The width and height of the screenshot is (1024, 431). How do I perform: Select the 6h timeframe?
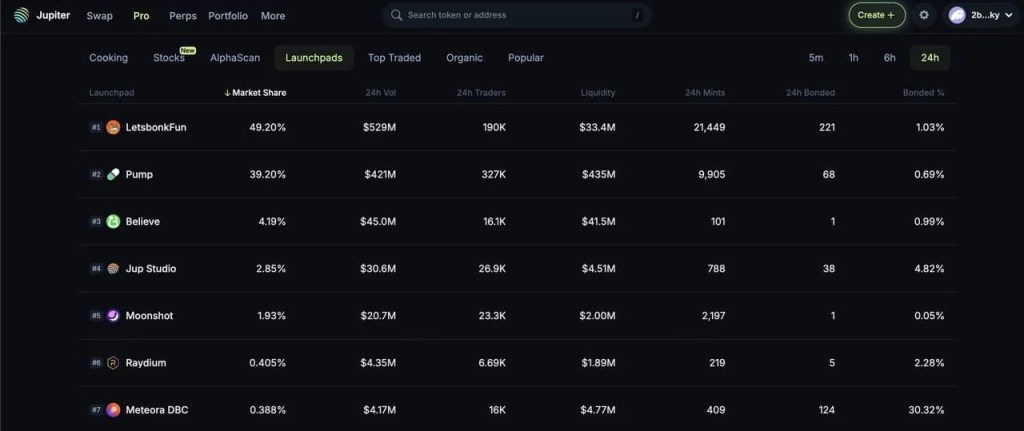[889, 58]
